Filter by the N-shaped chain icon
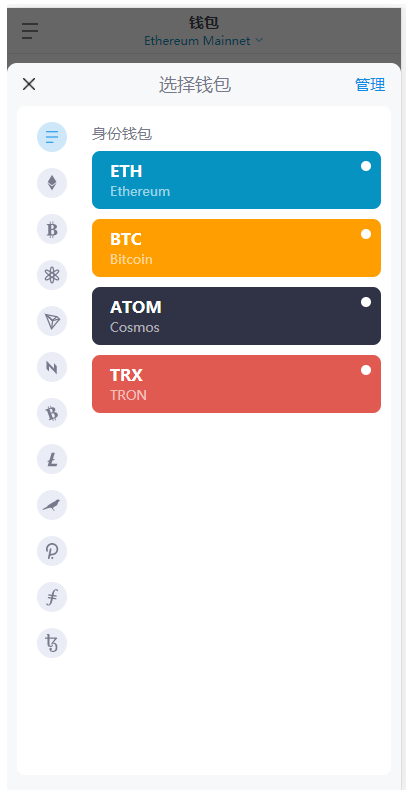 [52, 366]
